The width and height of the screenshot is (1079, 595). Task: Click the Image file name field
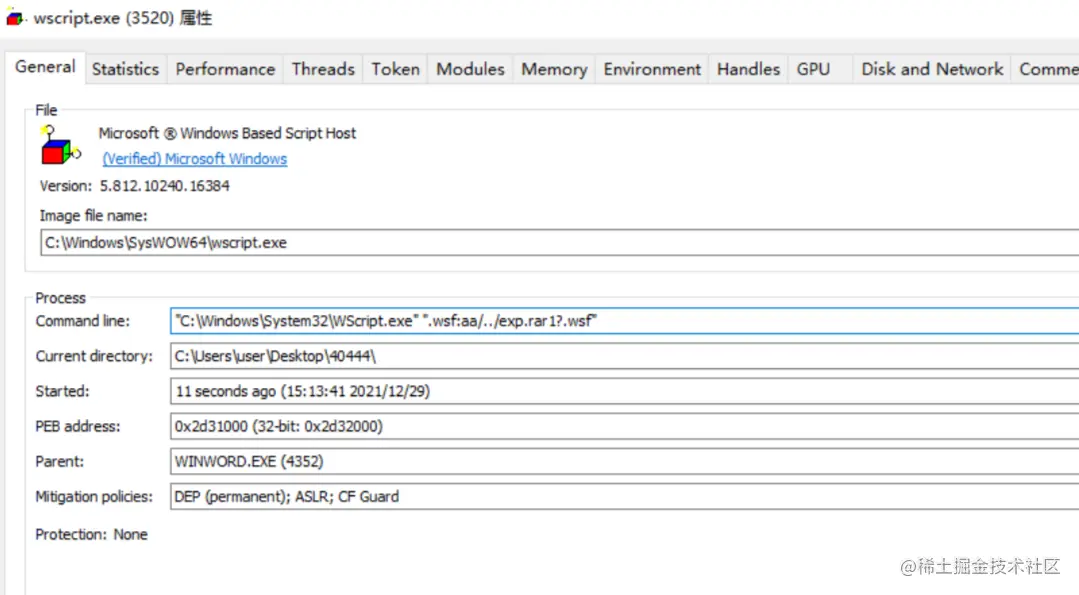559,243
